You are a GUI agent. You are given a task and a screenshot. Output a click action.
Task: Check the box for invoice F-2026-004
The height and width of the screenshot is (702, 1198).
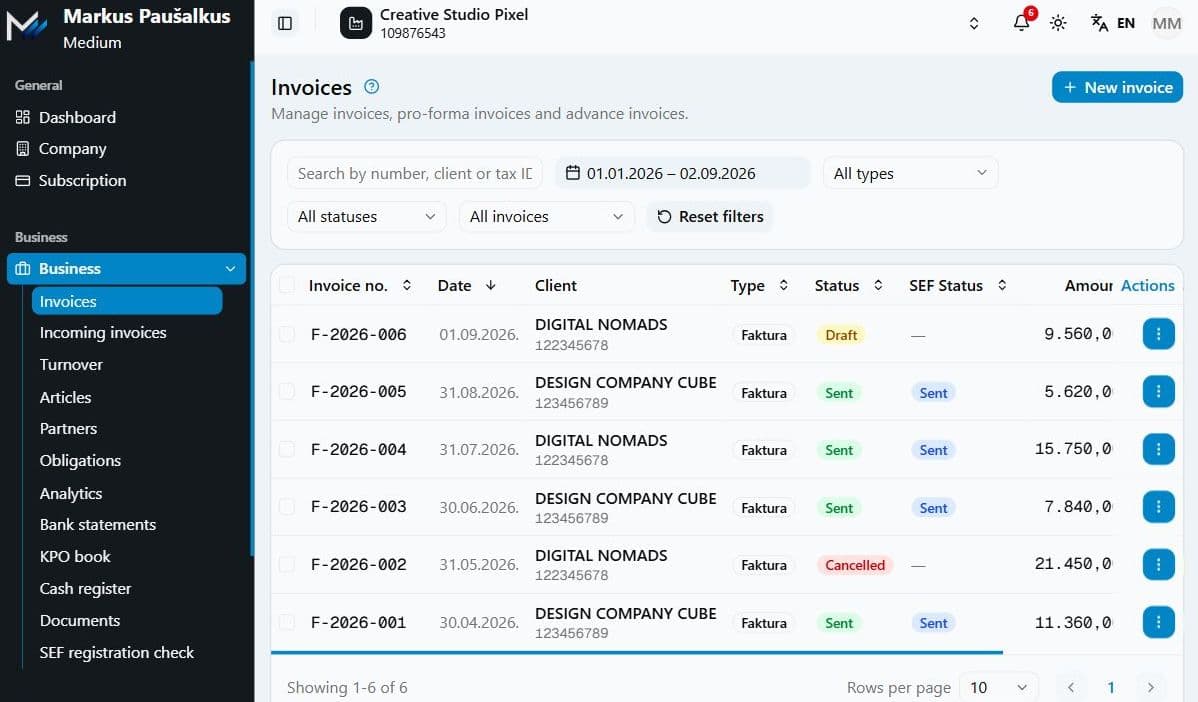[x=287, y=449]
